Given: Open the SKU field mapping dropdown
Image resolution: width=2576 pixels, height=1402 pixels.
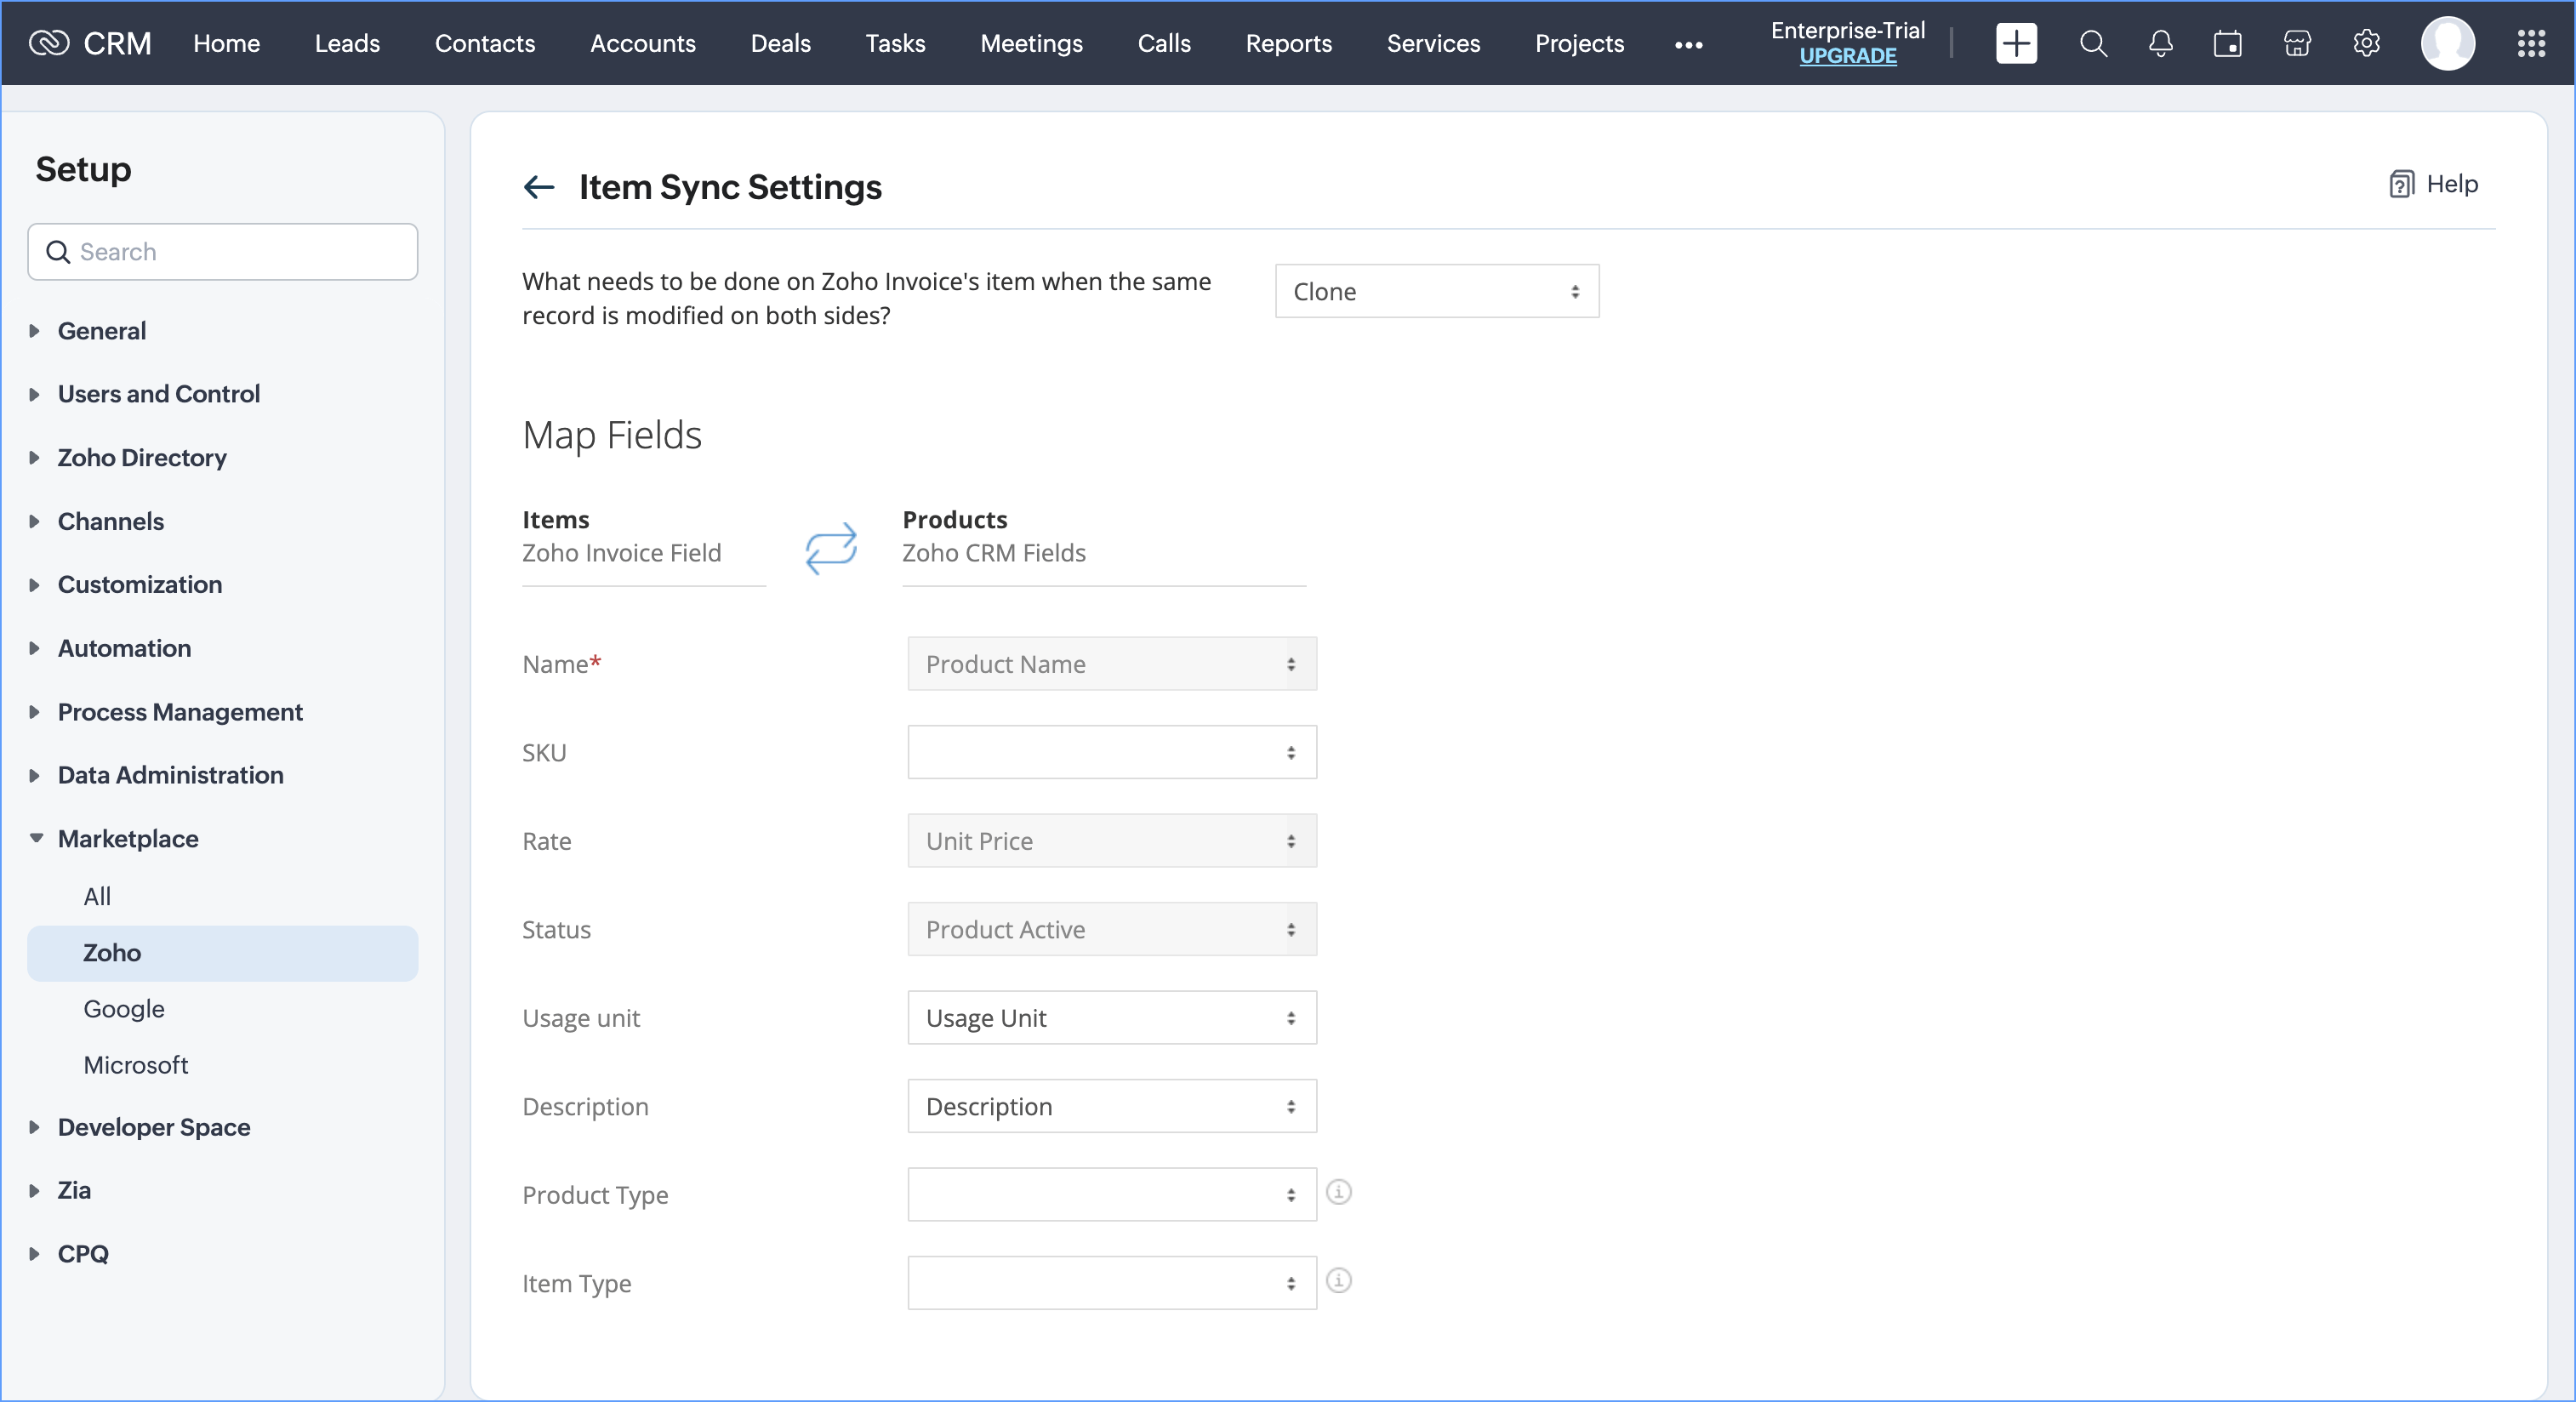Looking at the screenshot, I should [x=1111, y=753].
